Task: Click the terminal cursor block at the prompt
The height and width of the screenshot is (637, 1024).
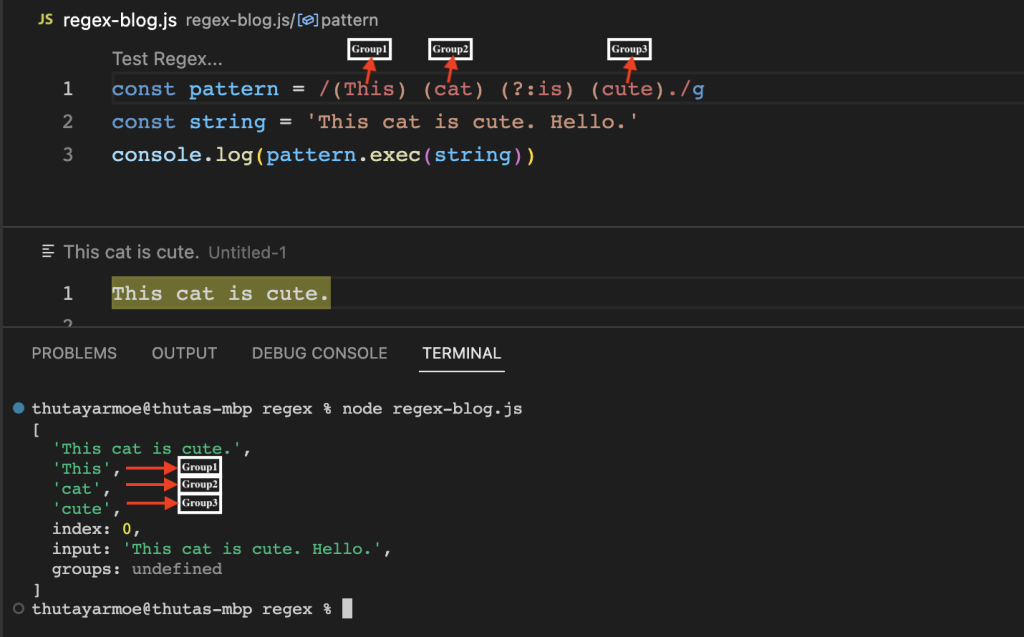Action: [x=345, y=608]
